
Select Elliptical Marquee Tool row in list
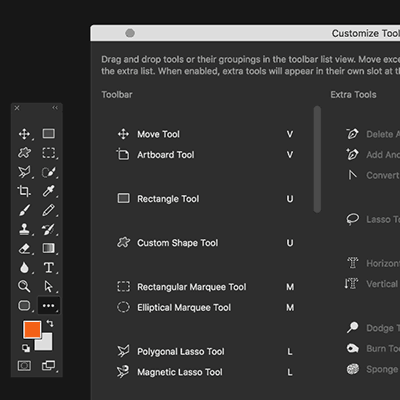205,307
